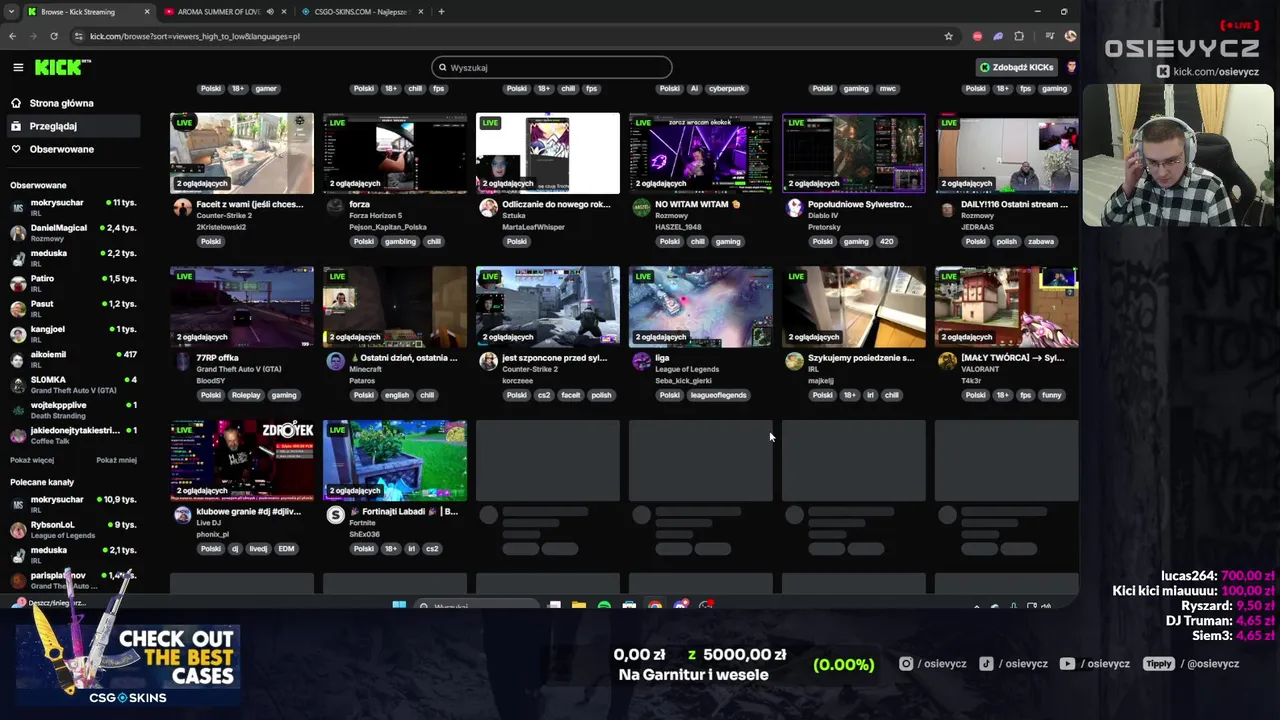
Task: Focus the Wyszukaj search field
Action: click(552, 67)
